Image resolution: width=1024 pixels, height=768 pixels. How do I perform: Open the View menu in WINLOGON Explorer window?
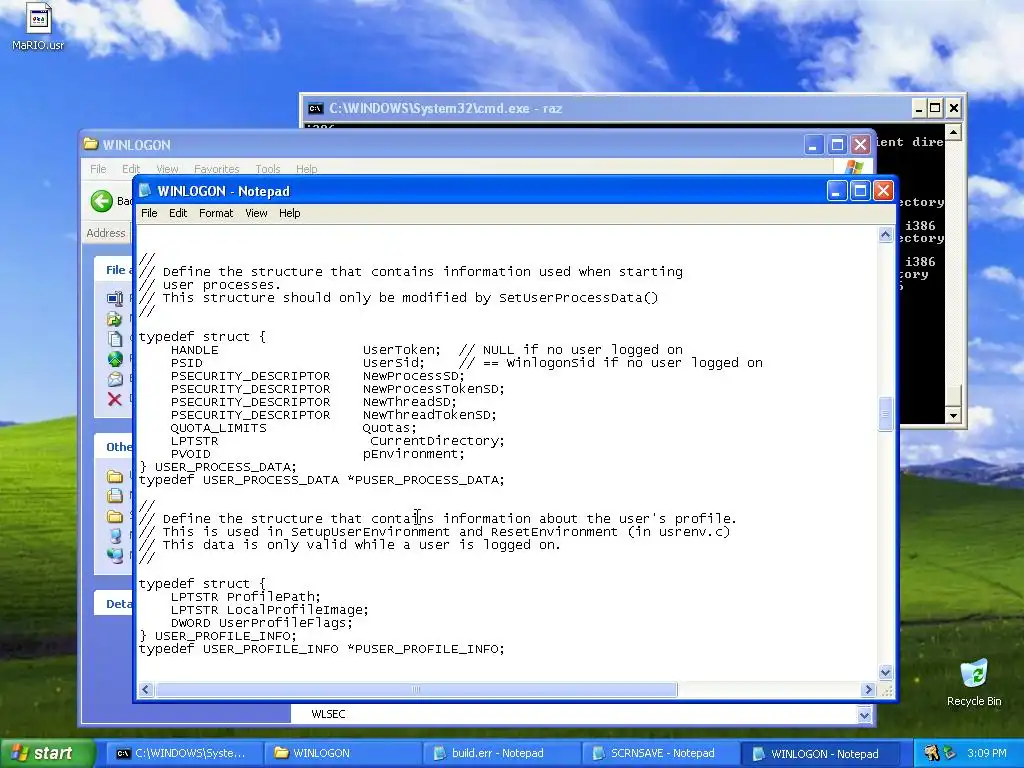[x=167, y=168]
